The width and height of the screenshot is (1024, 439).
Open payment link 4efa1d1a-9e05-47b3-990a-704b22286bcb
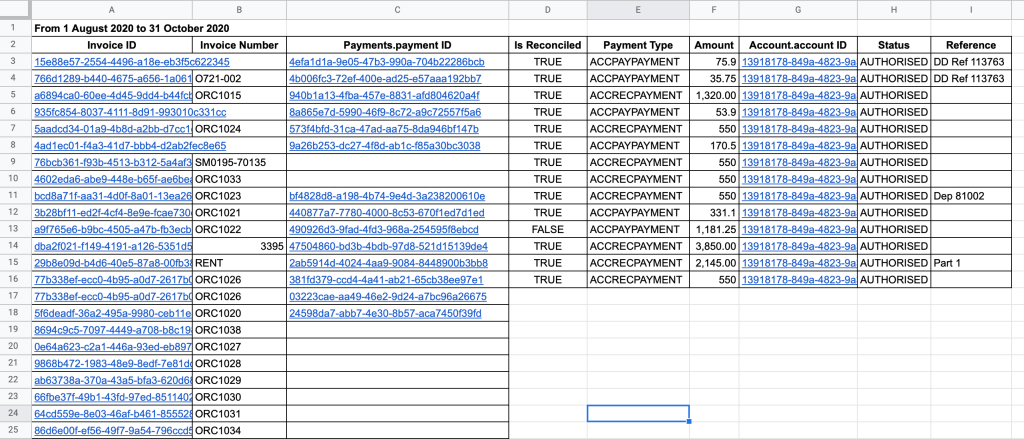coord(387,62)
